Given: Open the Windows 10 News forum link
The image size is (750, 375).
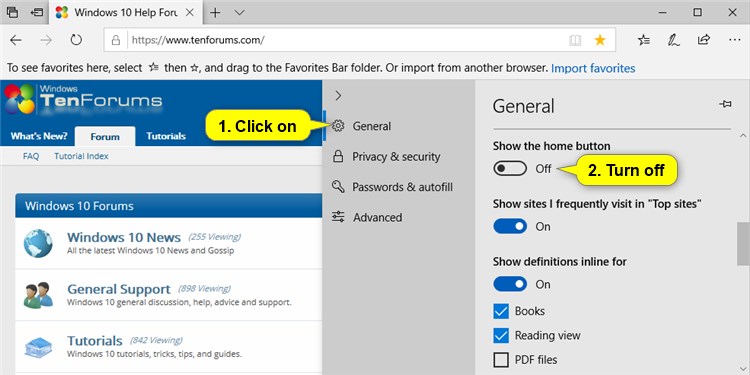Looking at the screenshot, I should coord(124,237).
